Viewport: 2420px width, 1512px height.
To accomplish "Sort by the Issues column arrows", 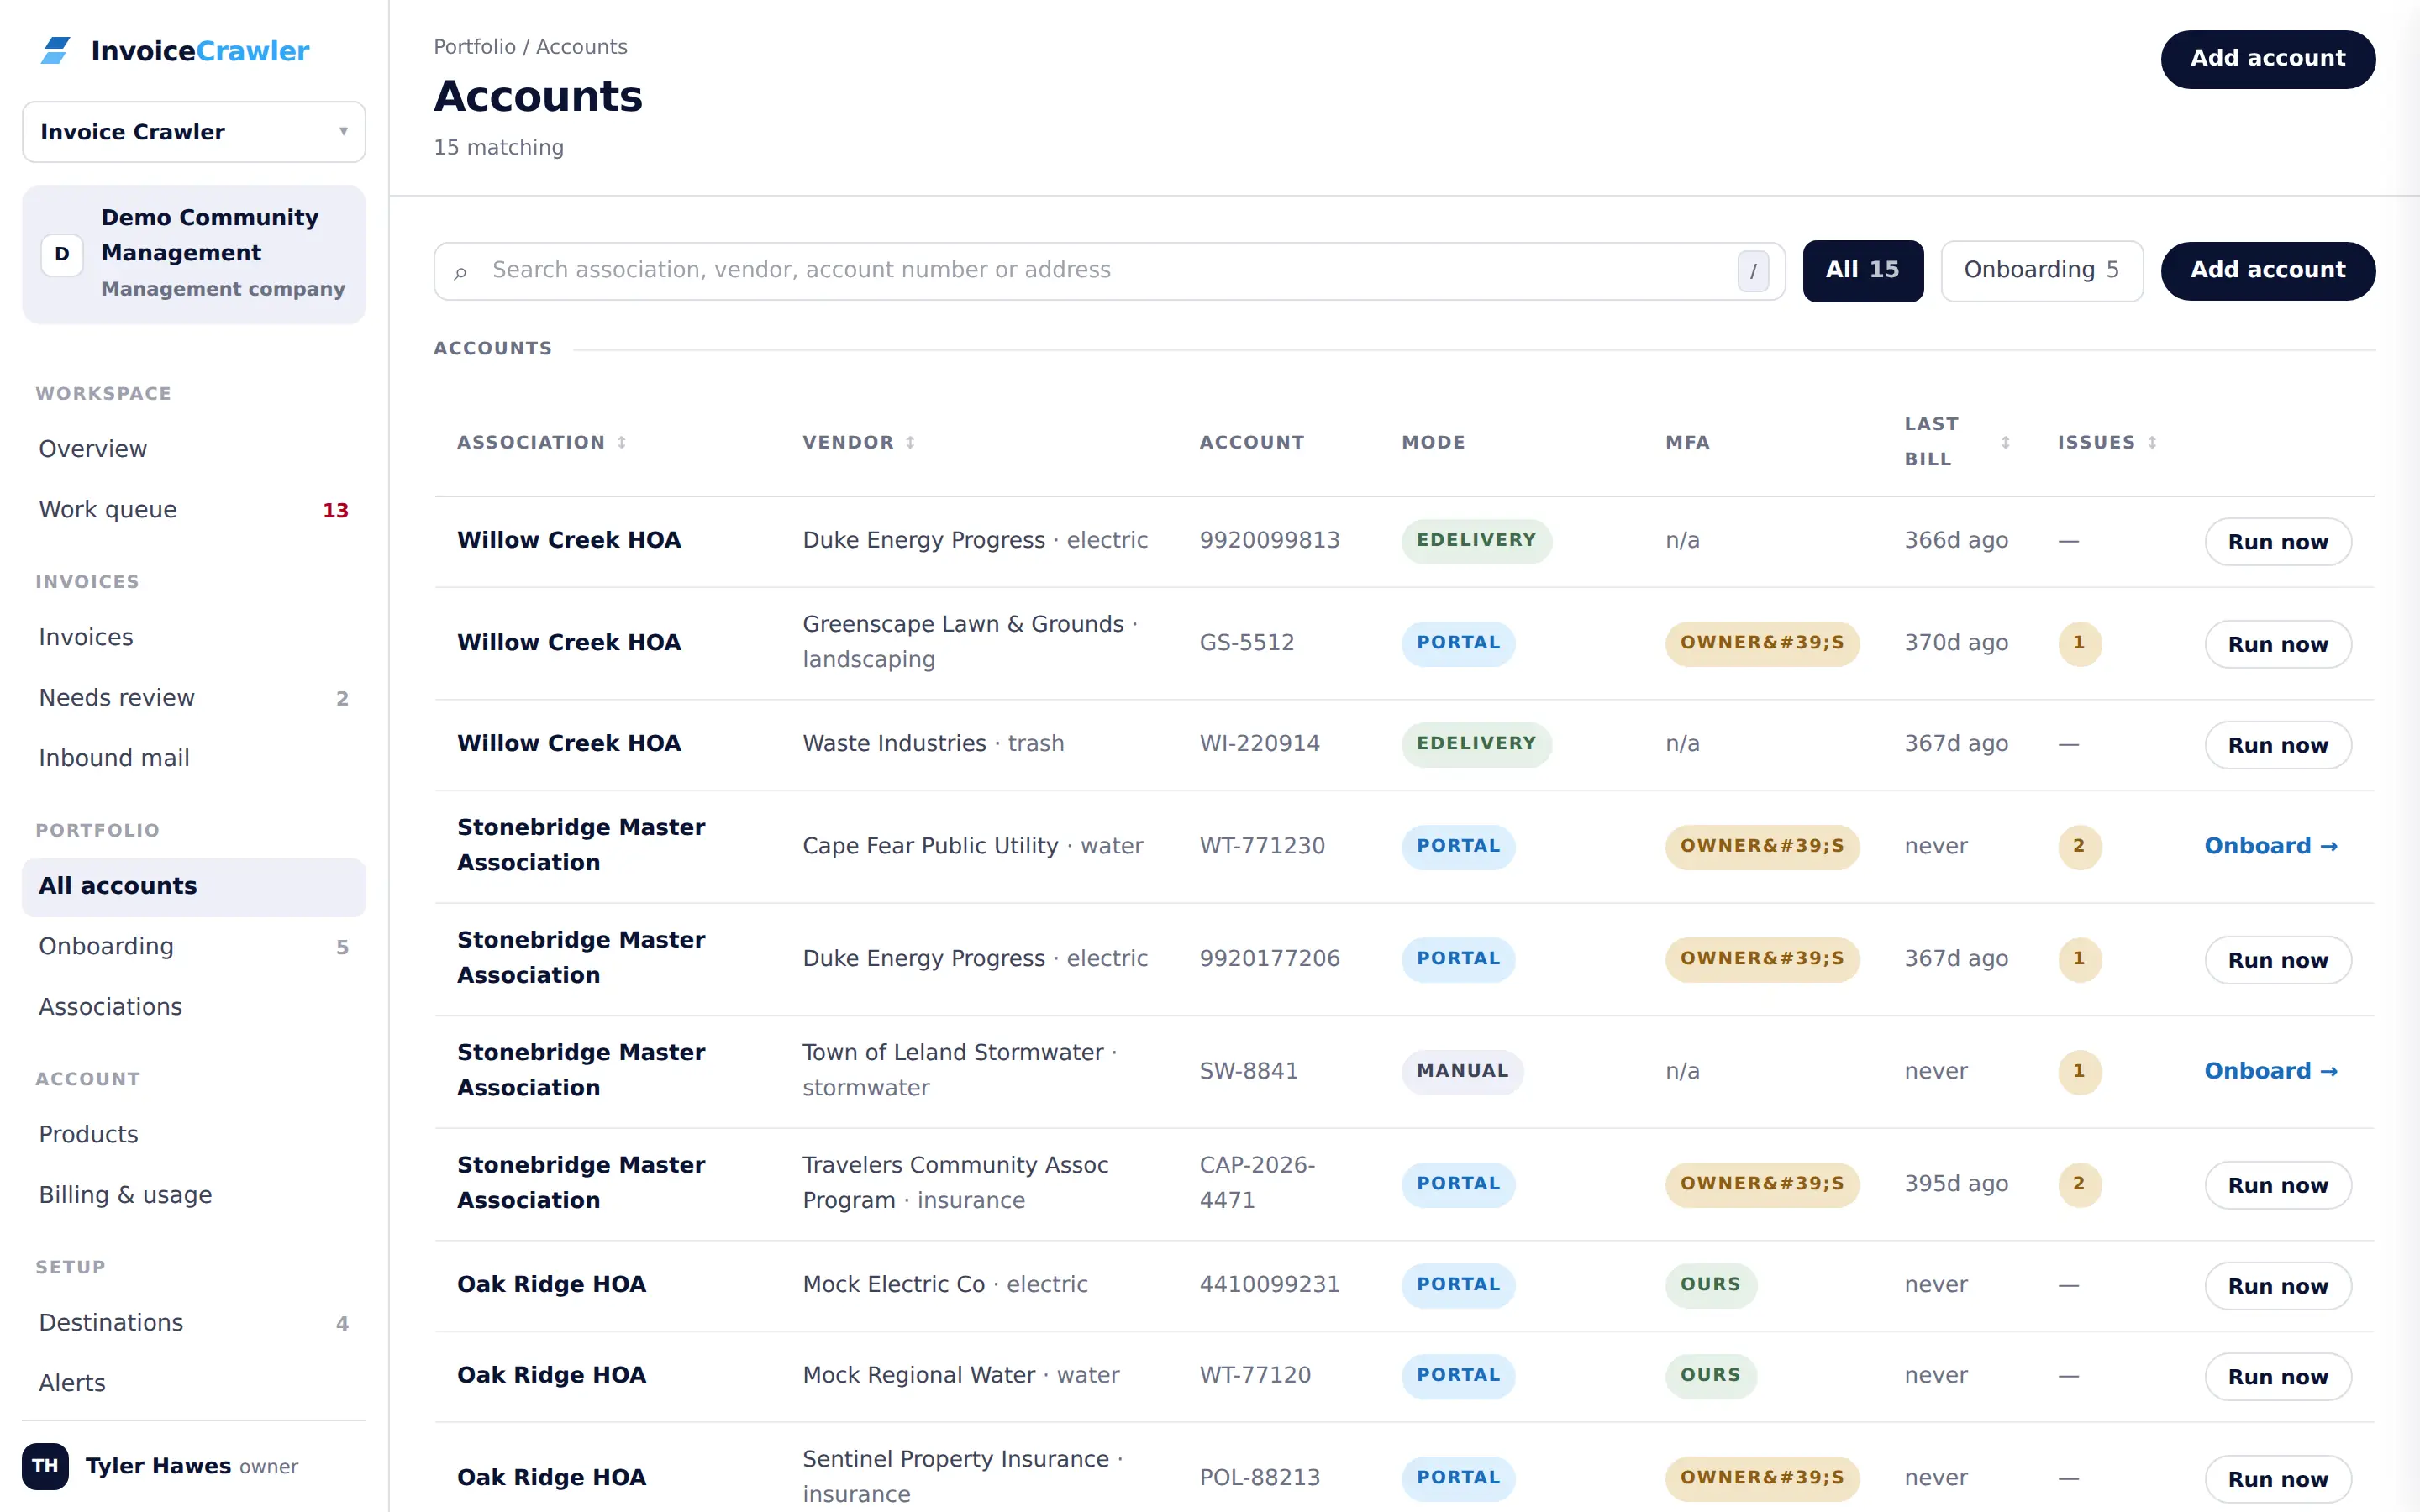I will point(2152,442).
